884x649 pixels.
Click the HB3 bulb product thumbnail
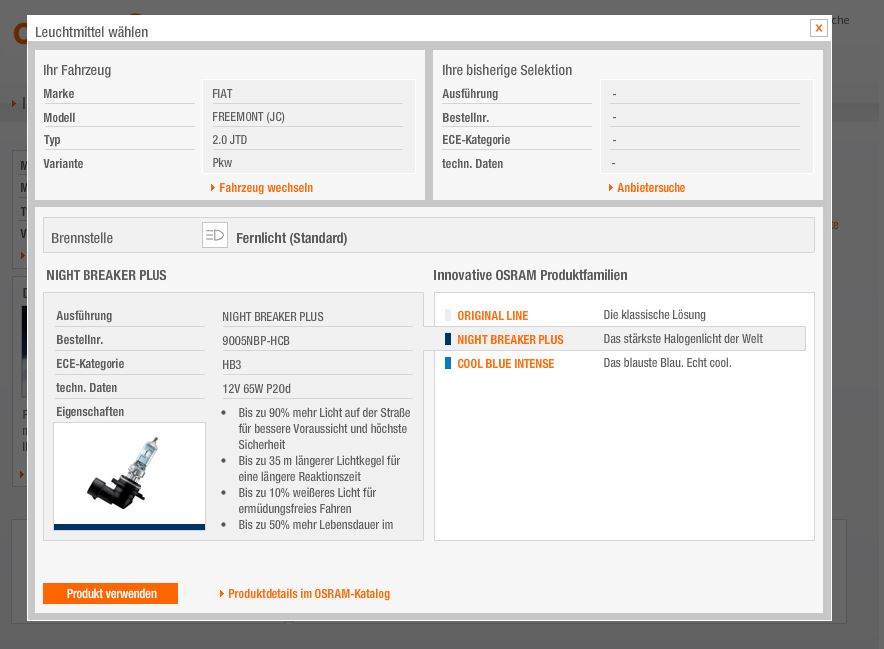click(129, 476)
